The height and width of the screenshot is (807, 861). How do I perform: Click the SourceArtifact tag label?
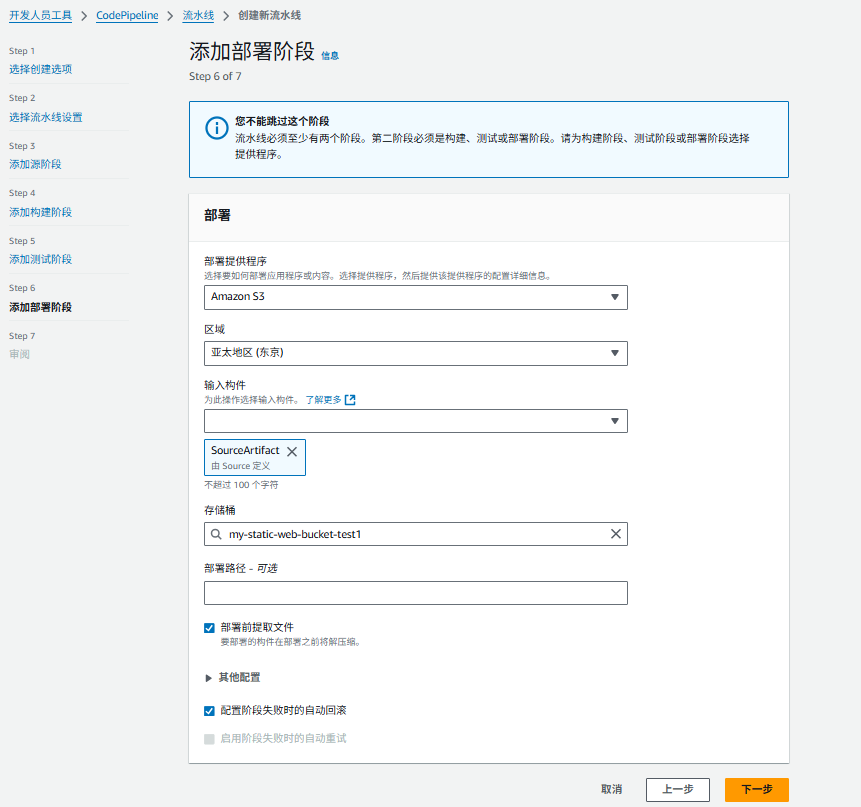coord(245,451)
